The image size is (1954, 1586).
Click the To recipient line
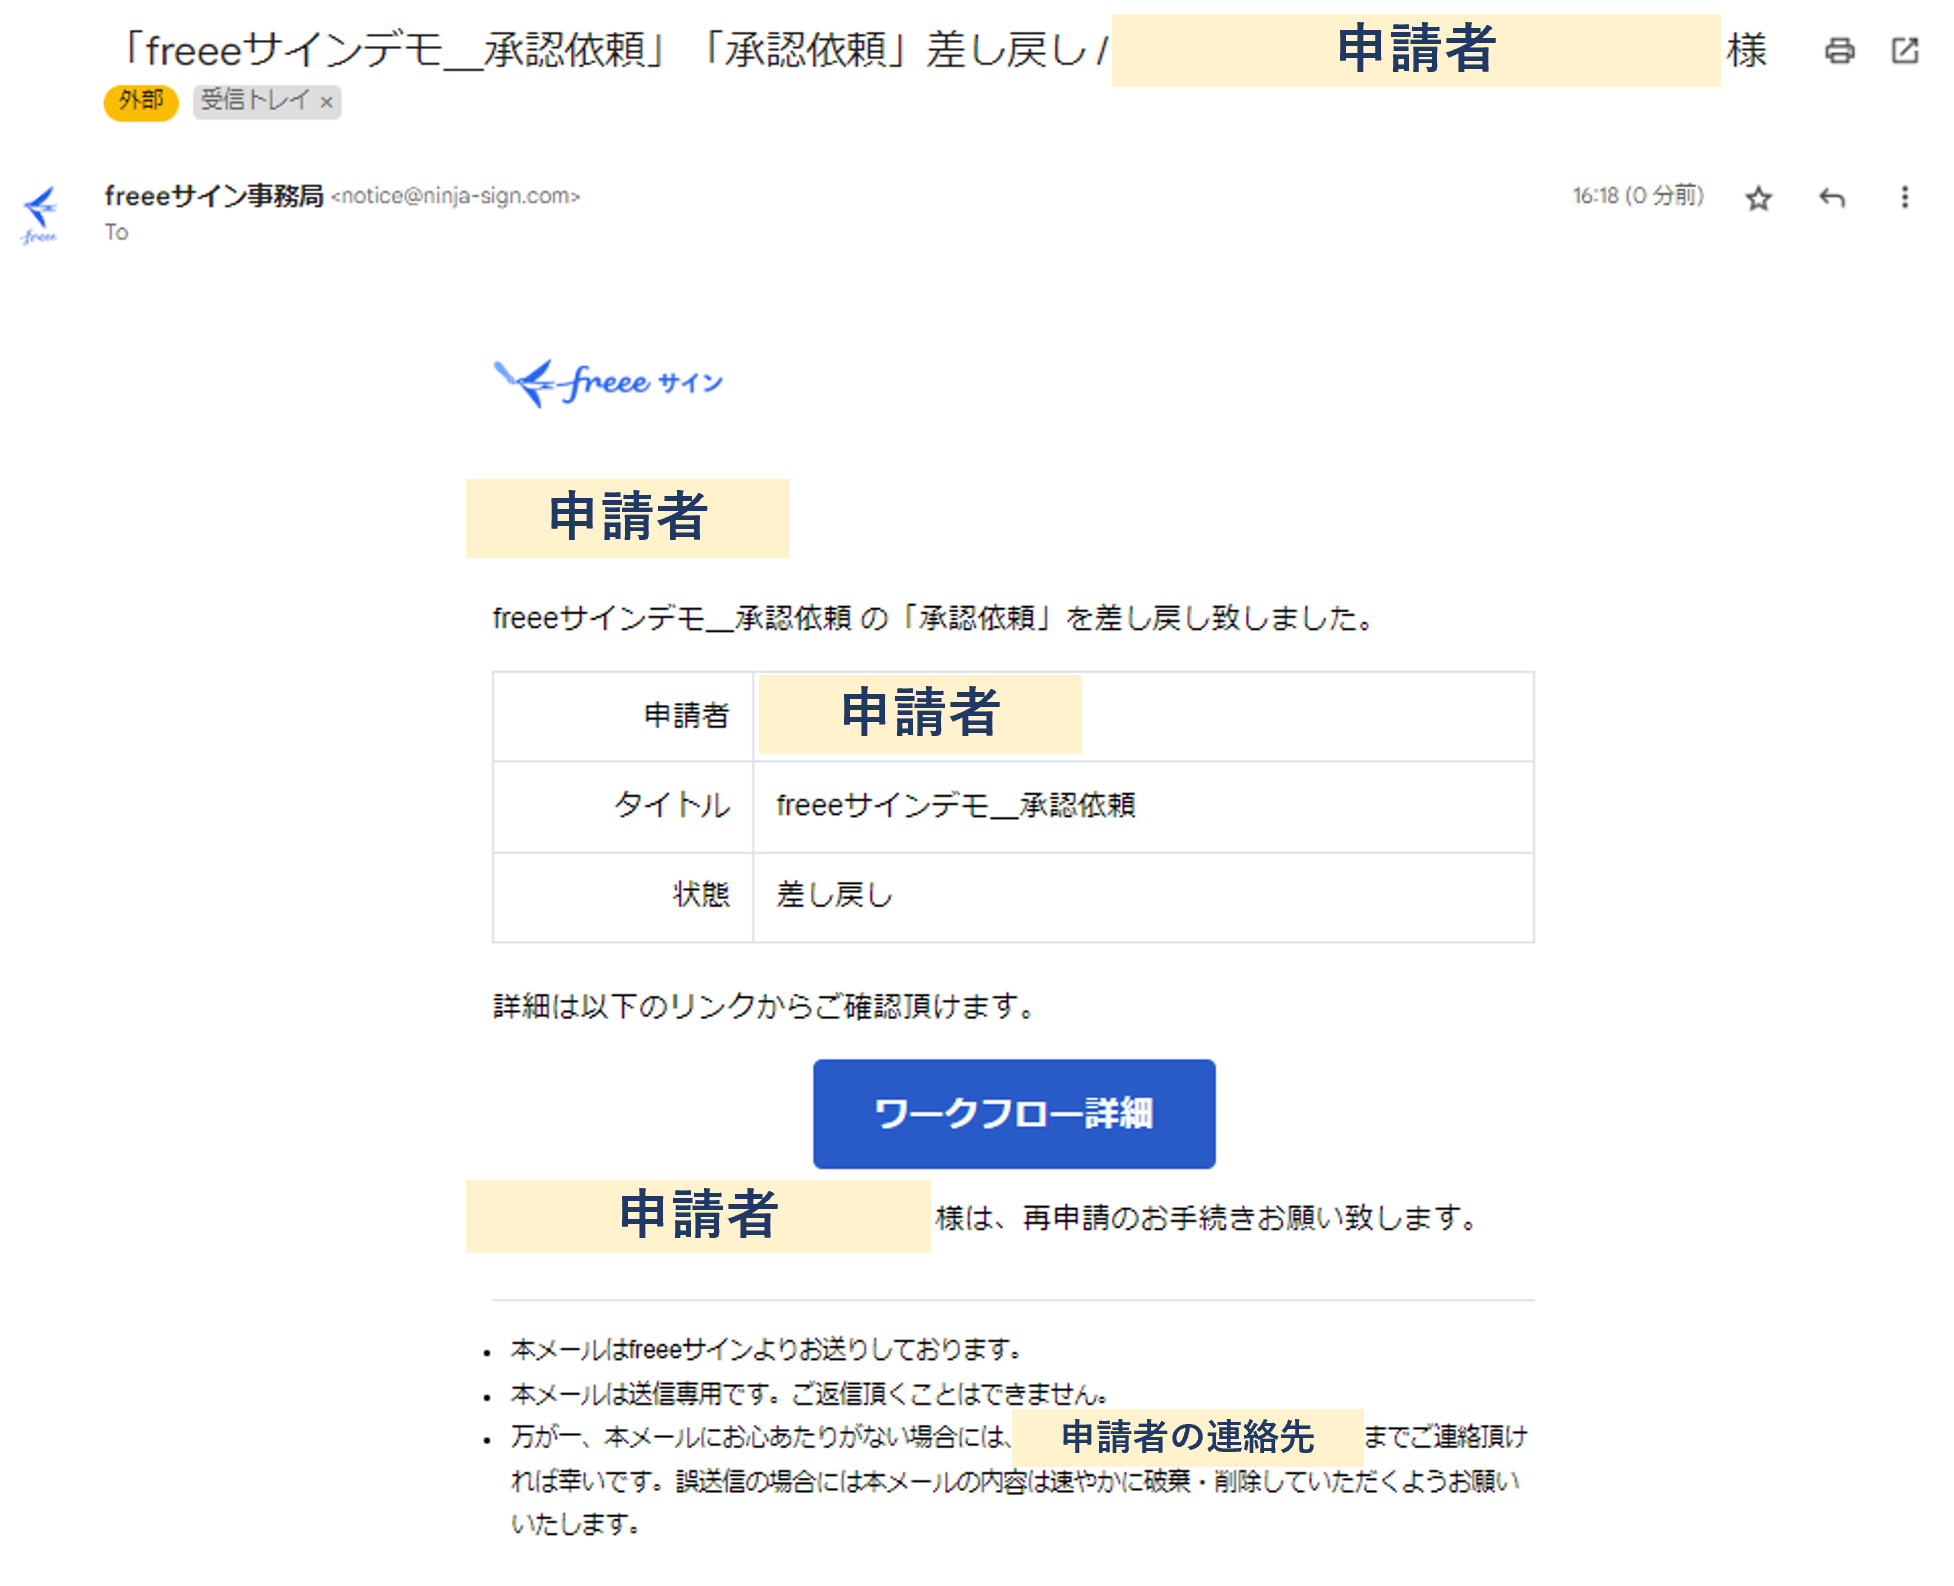117,232
